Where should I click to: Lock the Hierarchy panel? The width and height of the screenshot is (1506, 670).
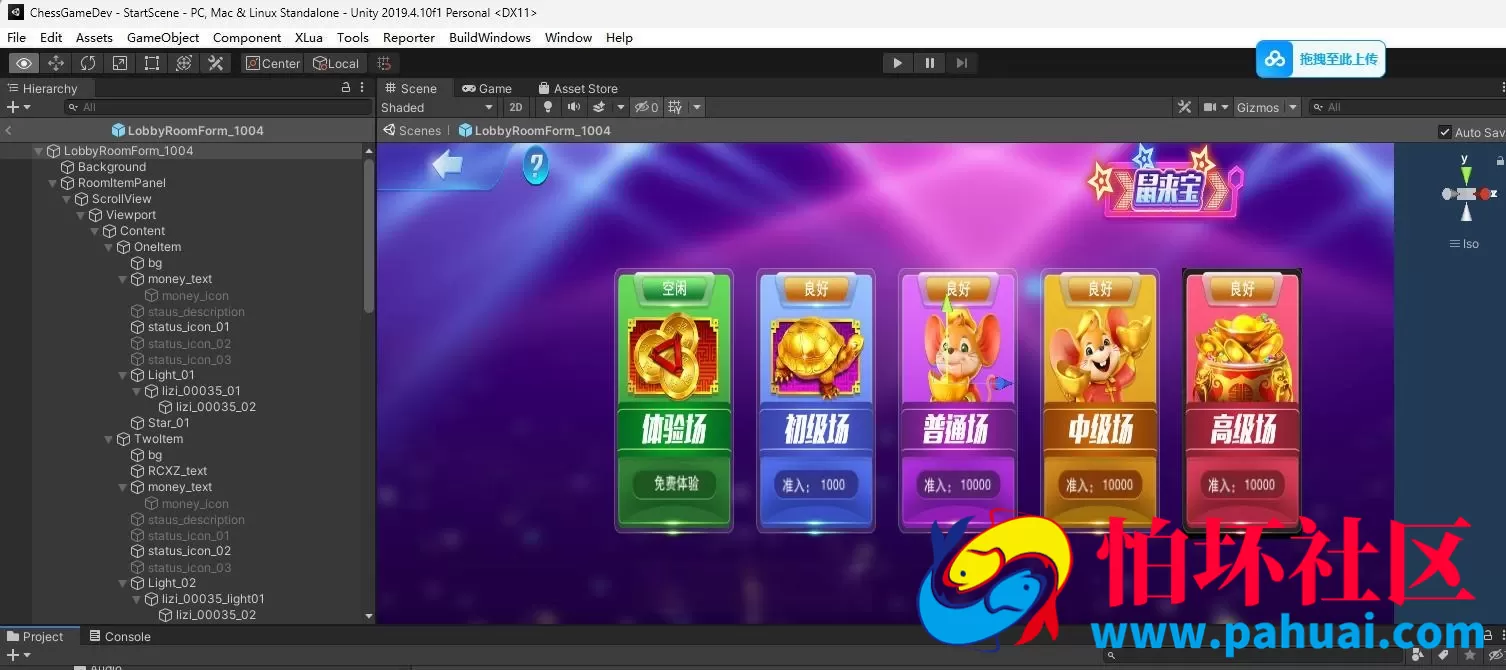click(x=346, y=88)
